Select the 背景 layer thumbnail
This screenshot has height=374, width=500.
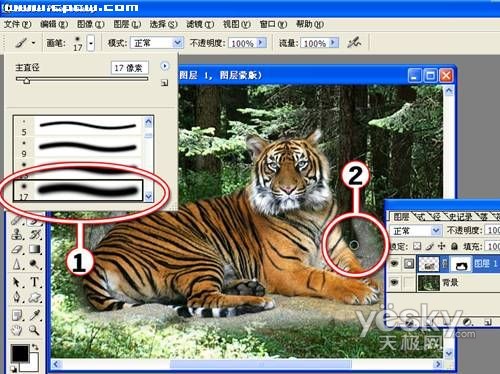[x=428, y=283]
